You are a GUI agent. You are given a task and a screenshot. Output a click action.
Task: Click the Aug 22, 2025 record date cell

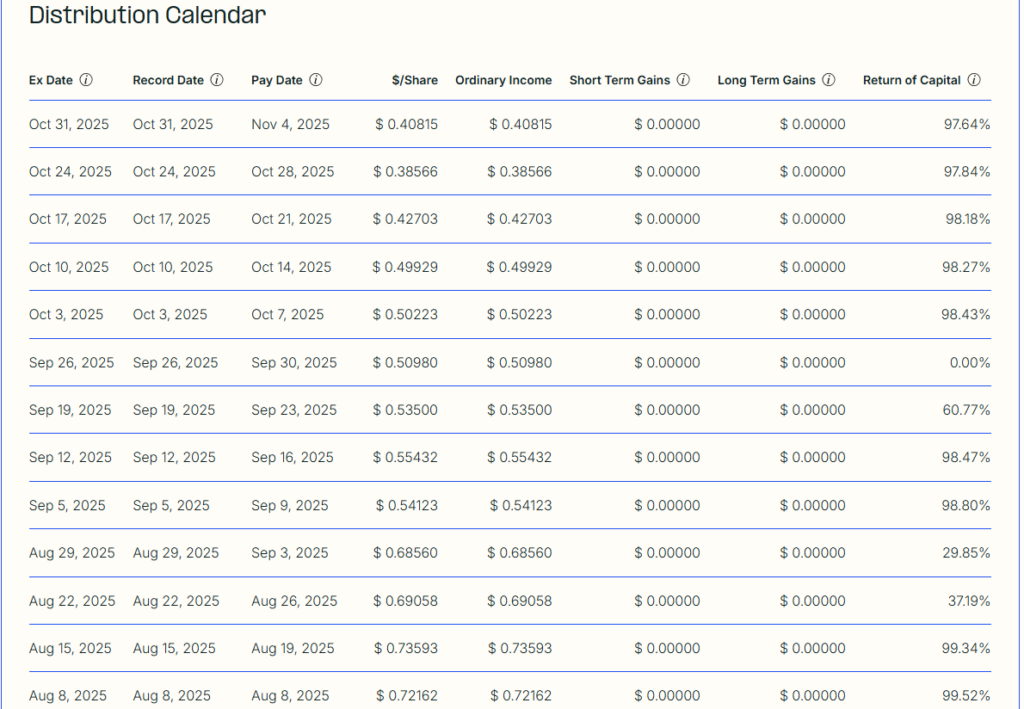(174, 601)
